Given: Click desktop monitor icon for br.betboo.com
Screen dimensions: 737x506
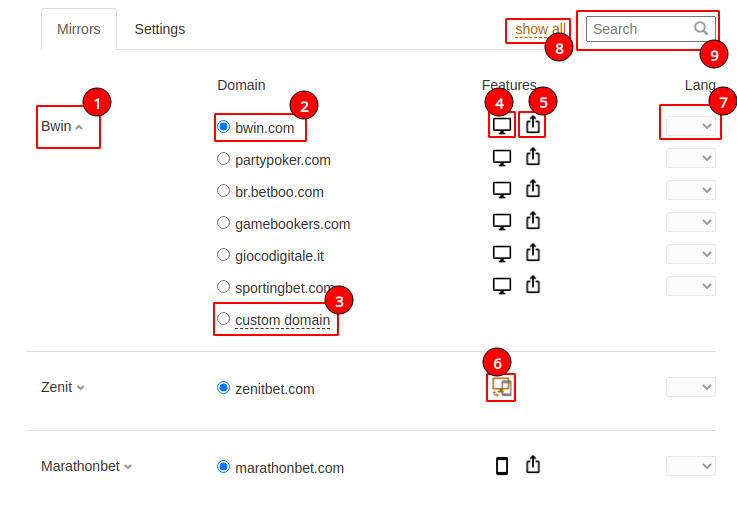Looking at the screenshot, I should point(502,190).
